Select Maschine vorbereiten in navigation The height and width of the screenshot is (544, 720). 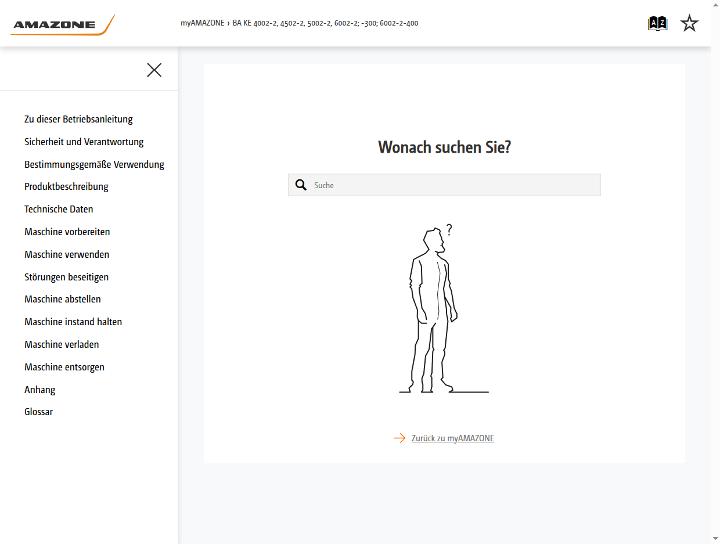click(x=67, y=232)
